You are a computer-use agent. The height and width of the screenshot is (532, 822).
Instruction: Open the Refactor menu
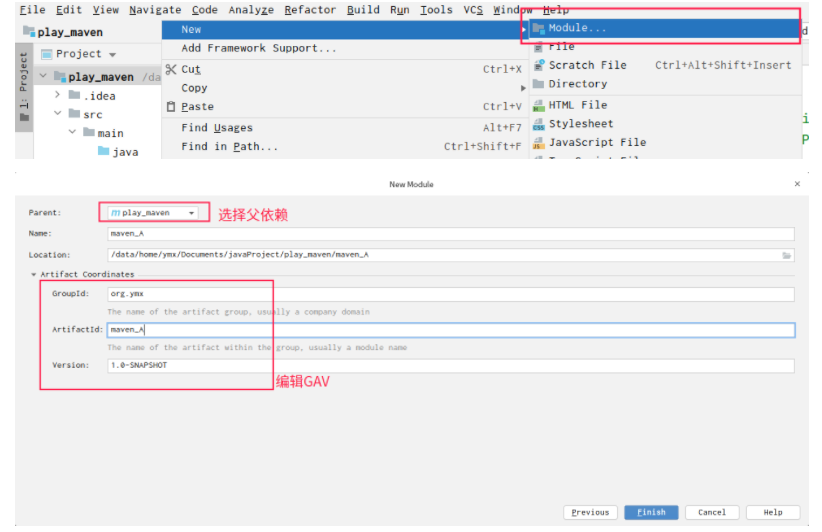(310, 10)
